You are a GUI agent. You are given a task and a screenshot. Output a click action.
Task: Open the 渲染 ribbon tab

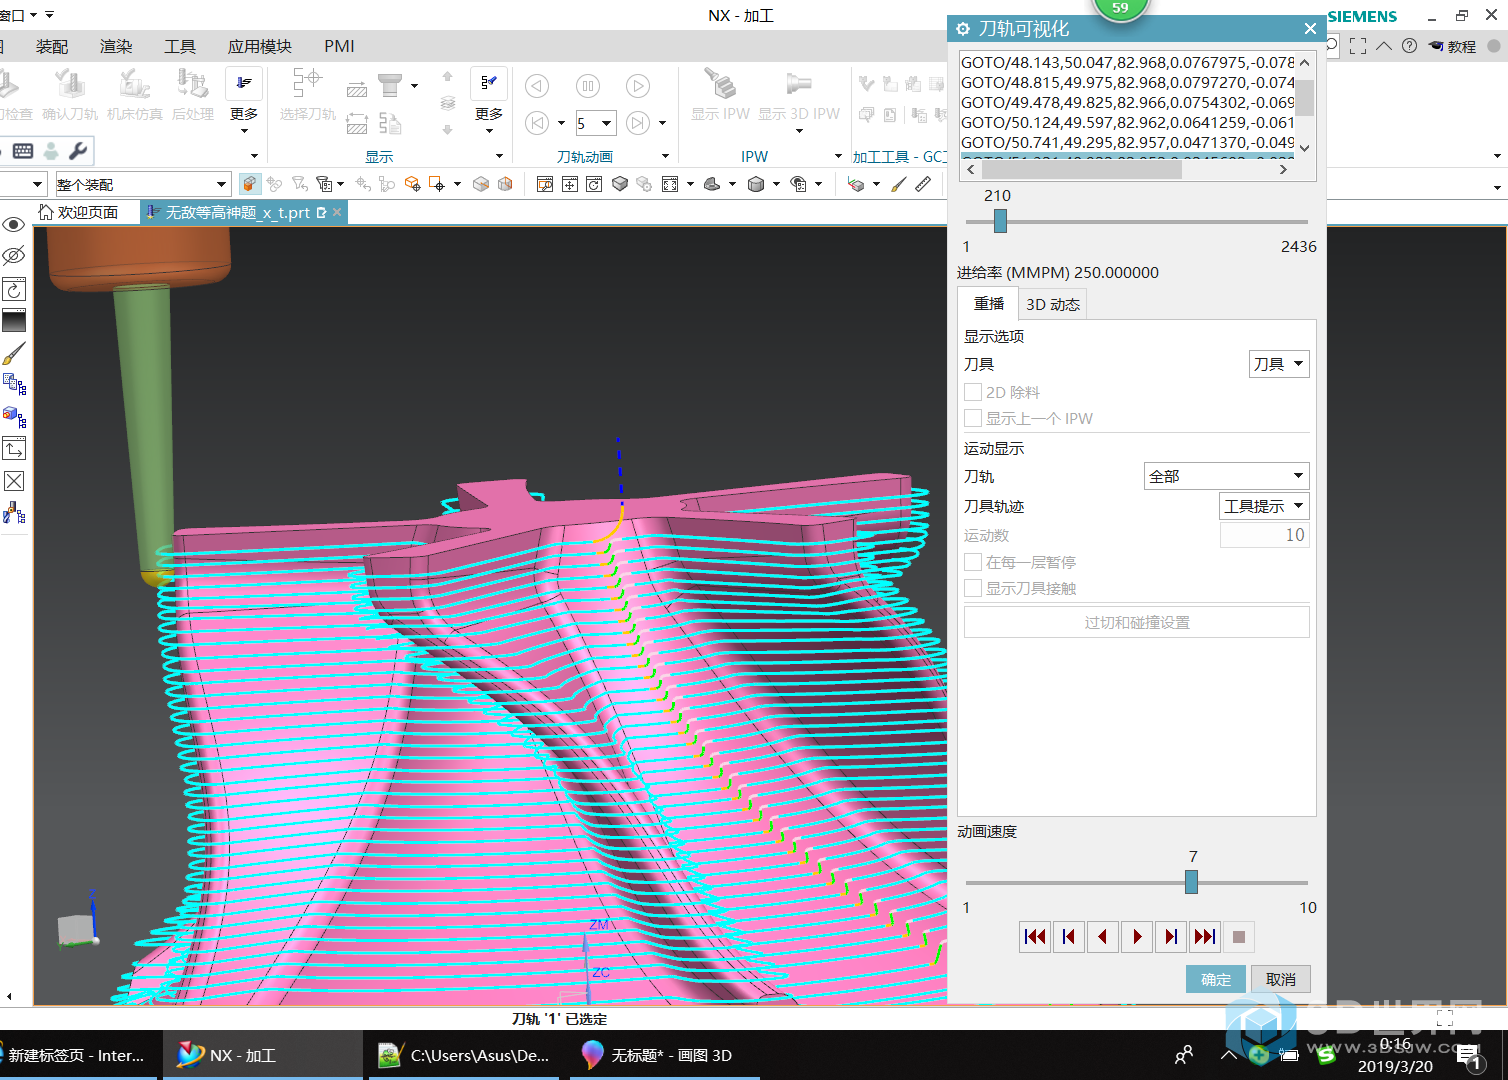click(x=116, y=46)
